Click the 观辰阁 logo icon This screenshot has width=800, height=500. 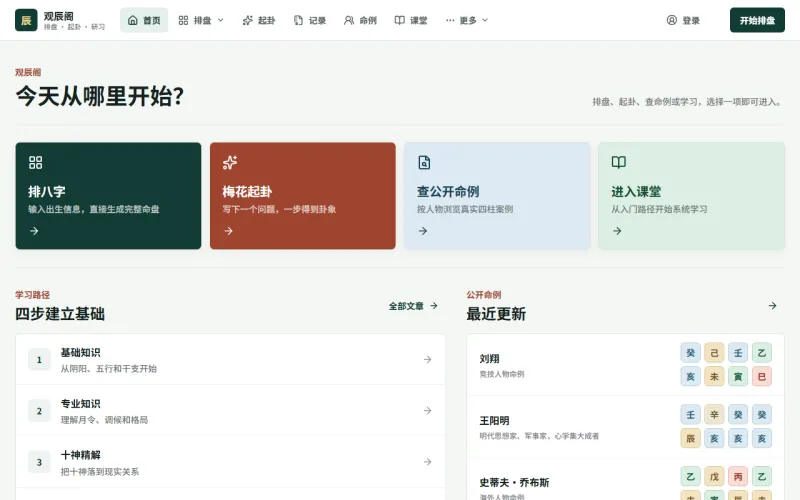coord(26,20)
